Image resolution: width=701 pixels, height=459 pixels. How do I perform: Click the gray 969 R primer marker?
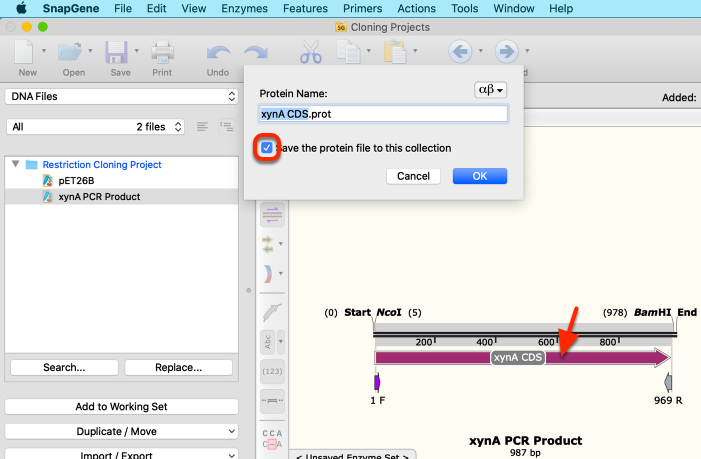click(x=668, y=383)
